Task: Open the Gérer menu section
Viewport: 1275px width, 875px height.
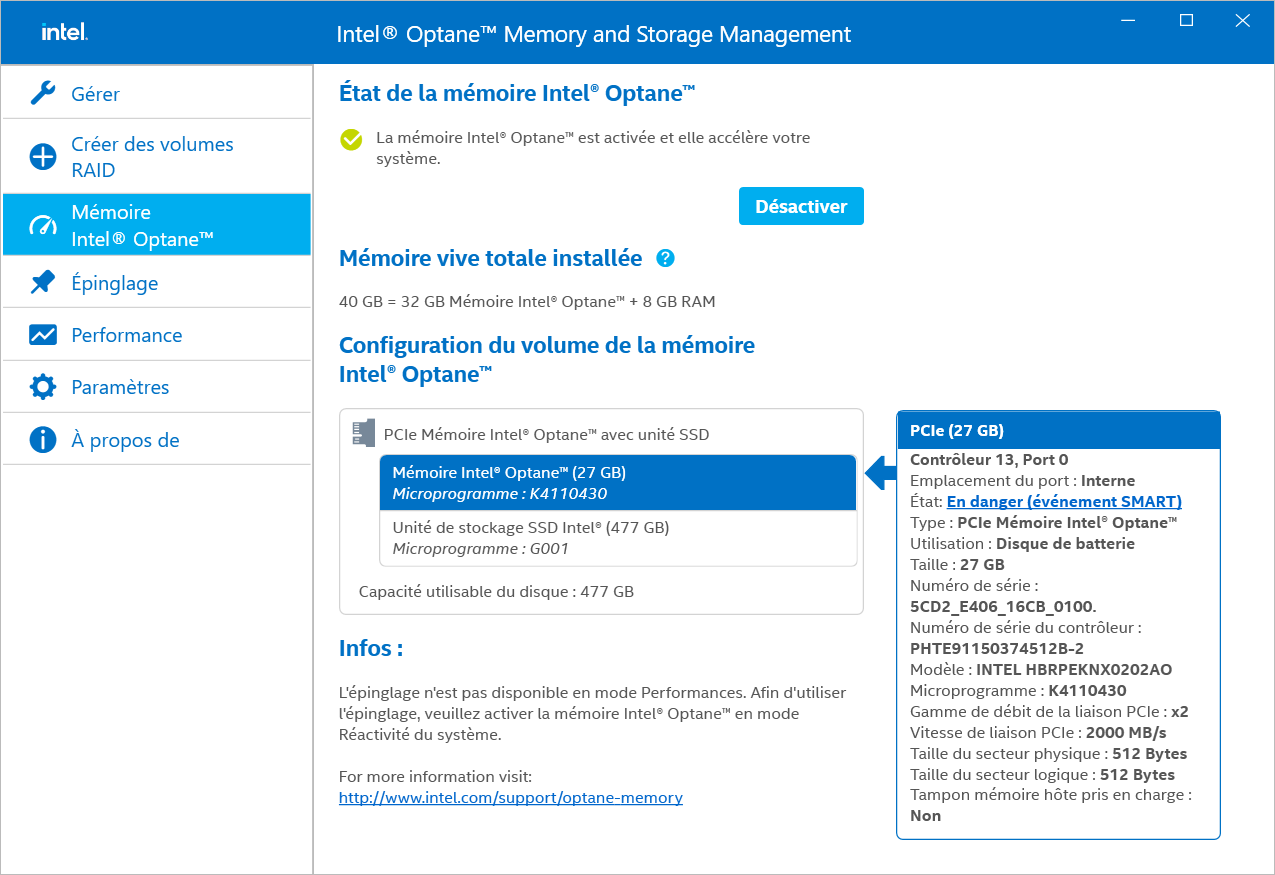Action: click(x=96, y=94)
